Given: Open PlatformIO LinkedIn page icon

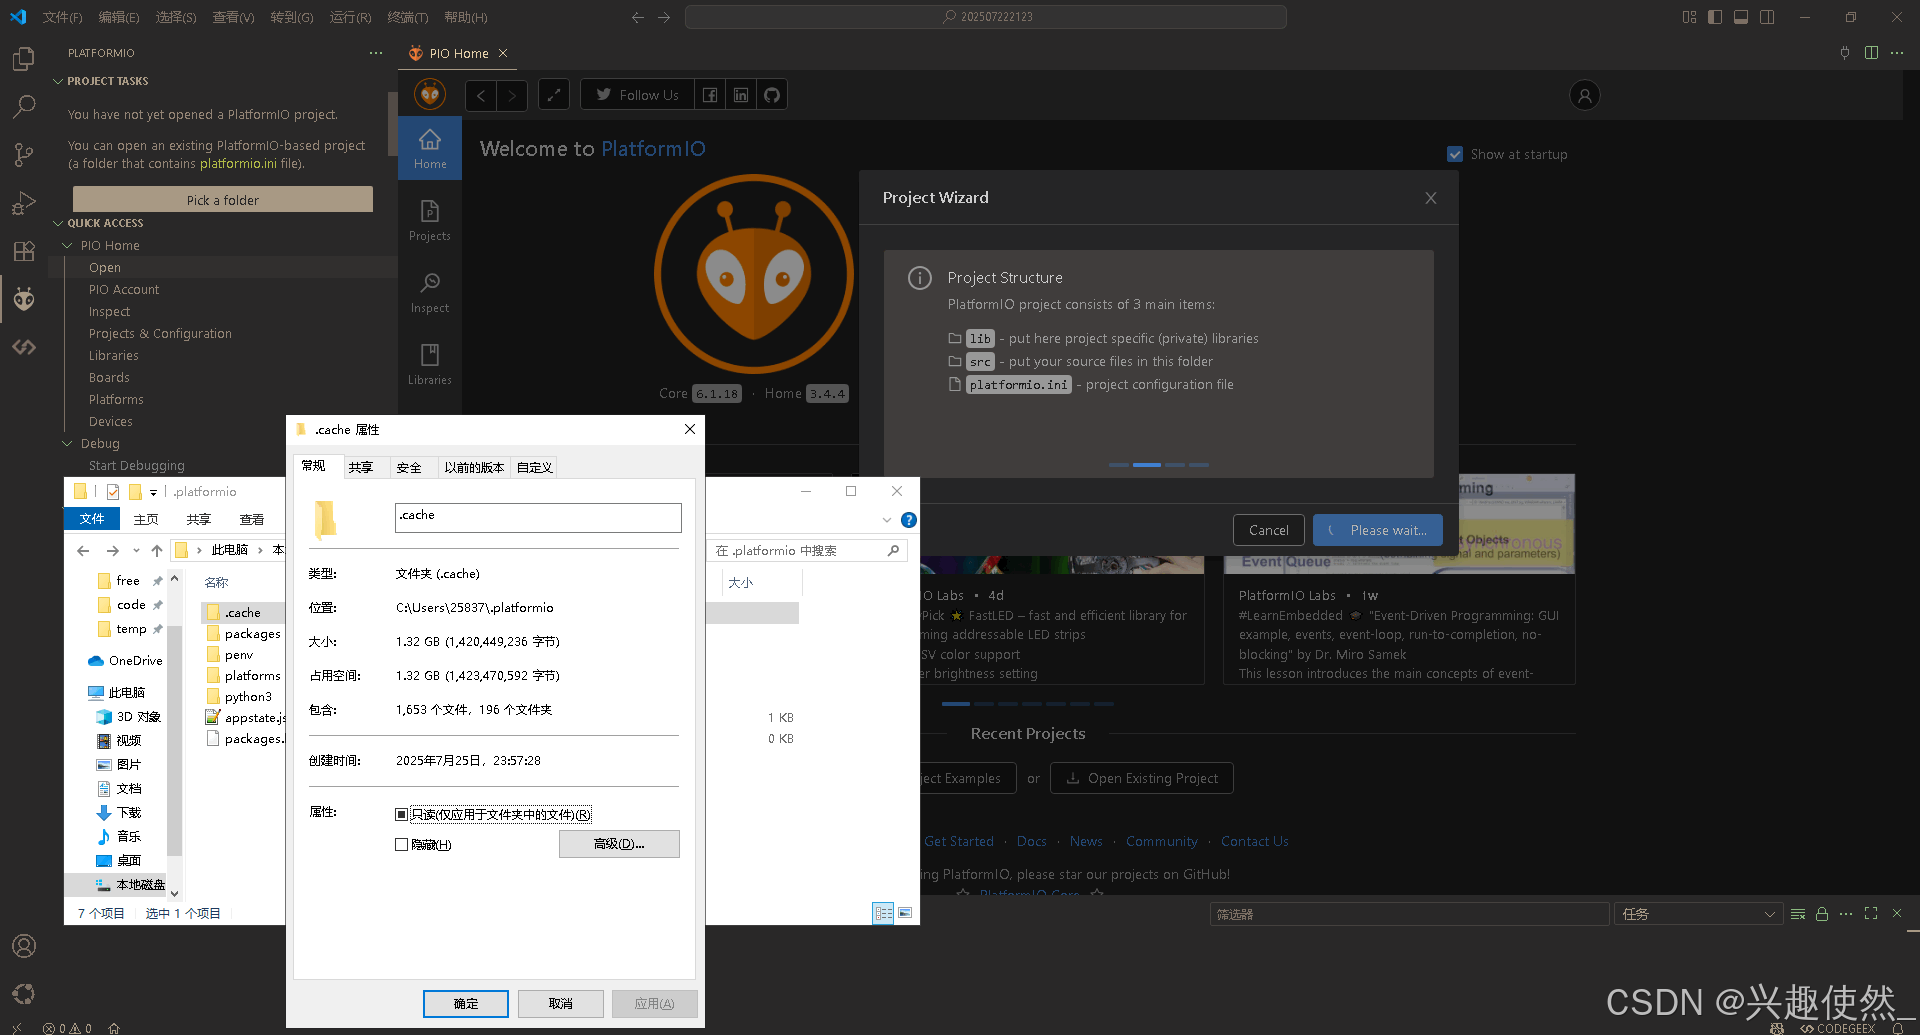Looking at the screenshot, I should [x=741, y=95].
